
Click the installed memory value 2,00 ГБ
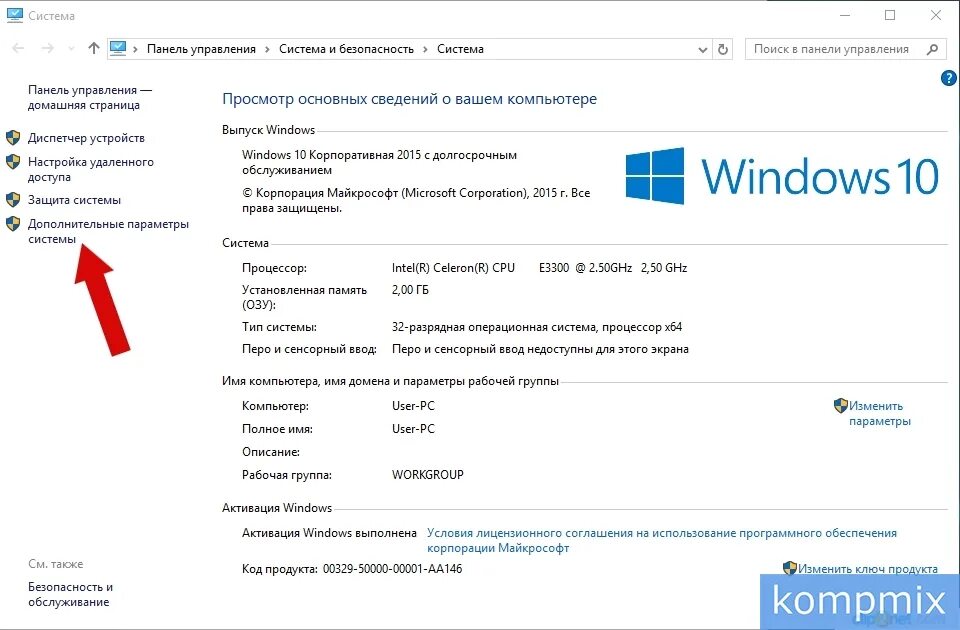tap(410, 290)
